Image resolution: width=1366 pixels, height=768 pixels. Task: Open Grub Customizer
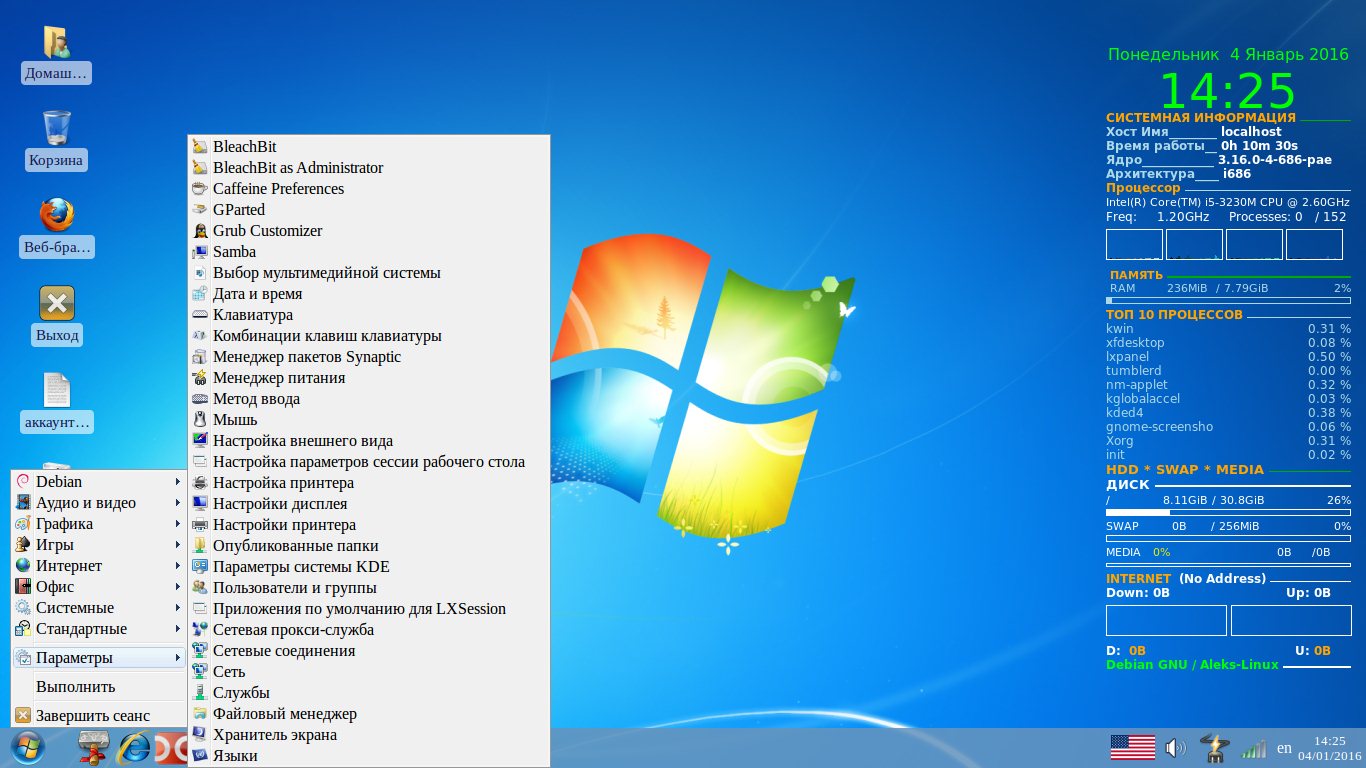coord(369,230)
